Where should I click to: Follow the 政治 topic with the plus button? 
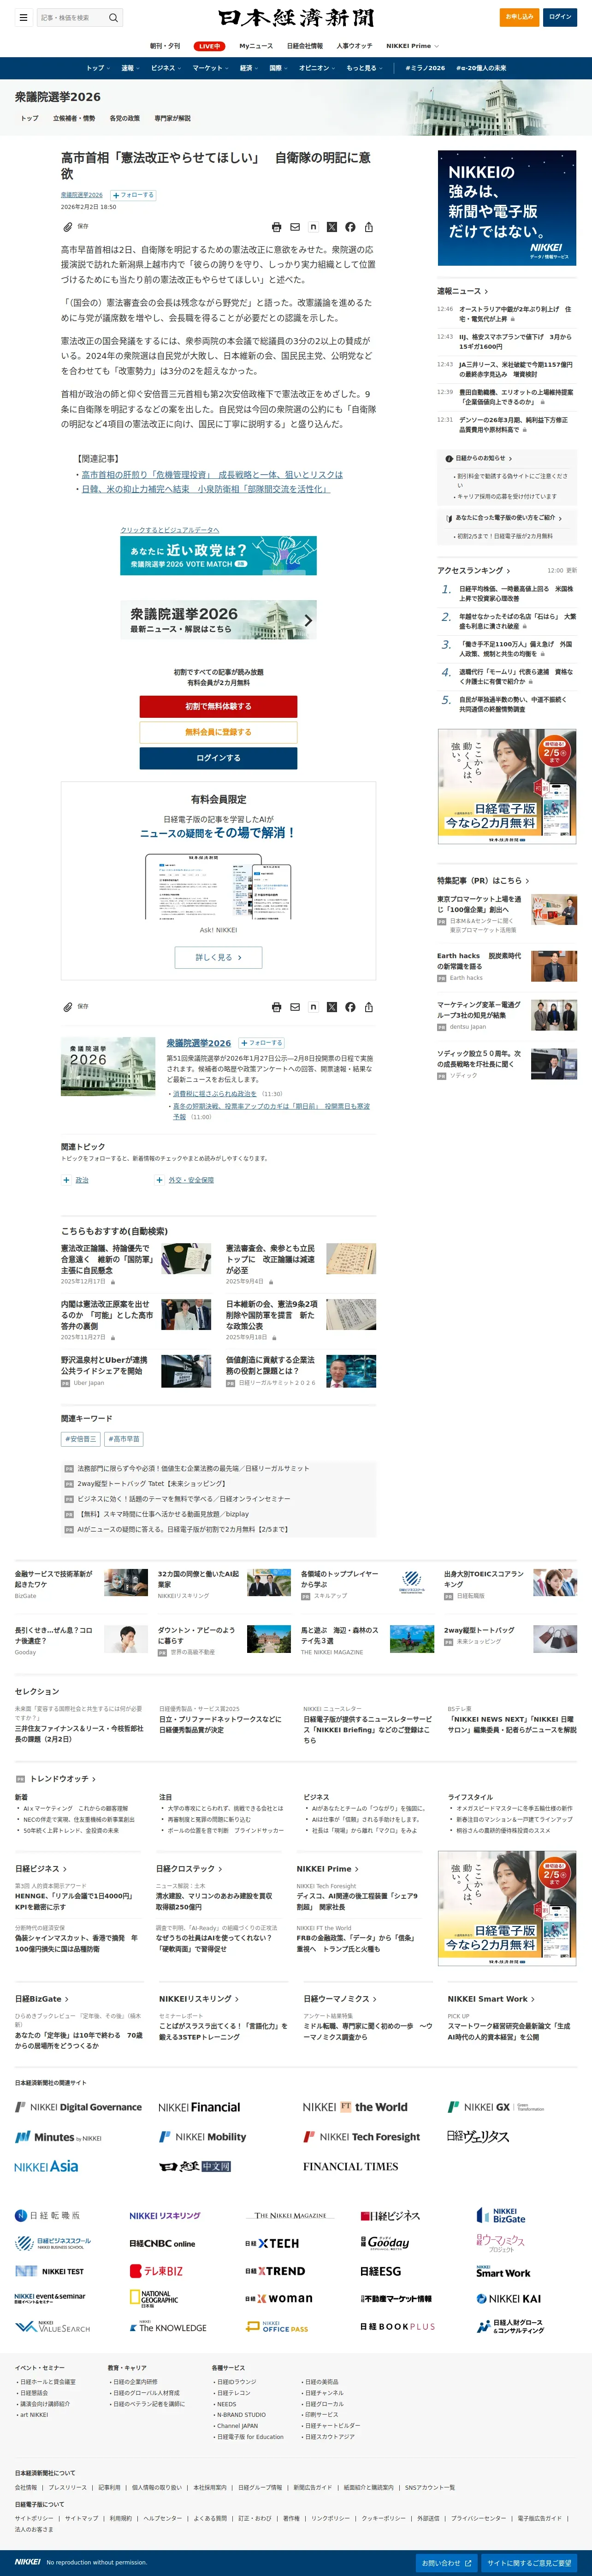pos(67,1180)
